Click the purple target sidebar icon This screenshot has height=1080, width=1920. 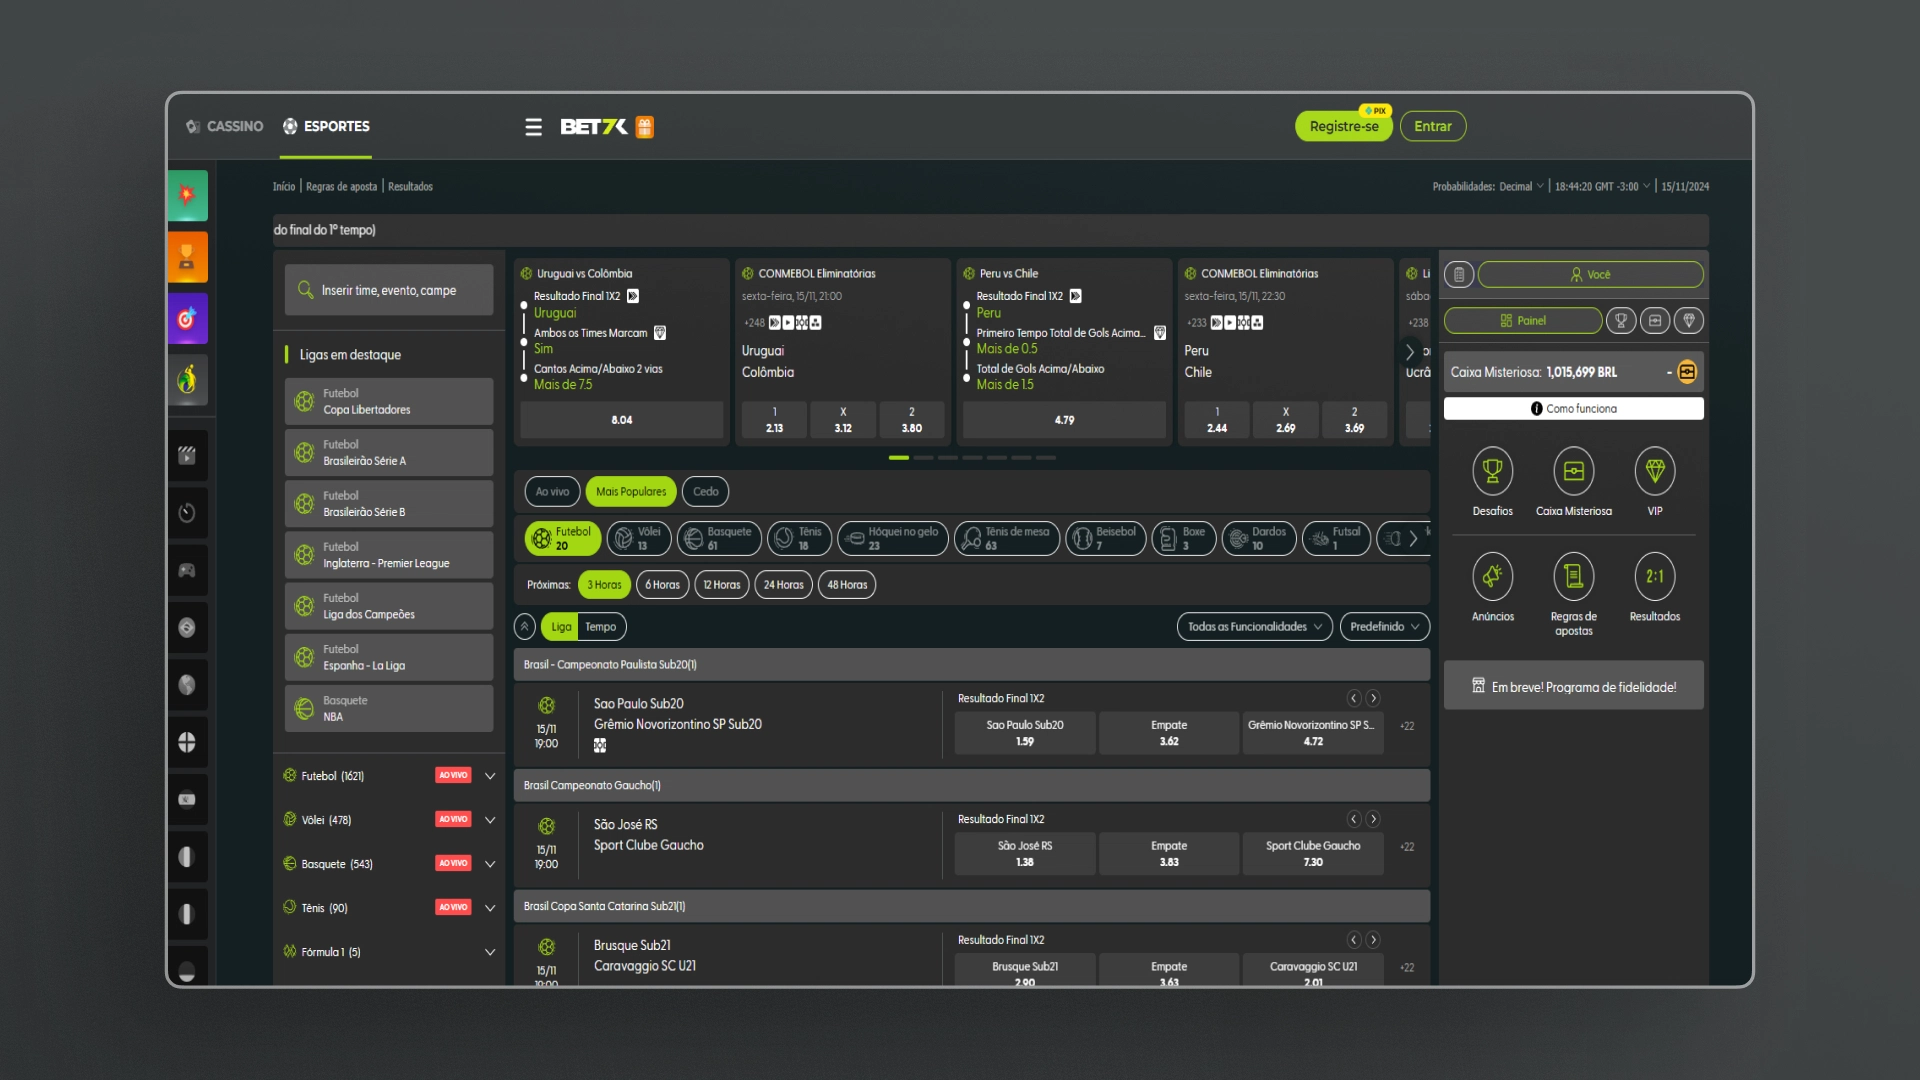pos(187,319)
